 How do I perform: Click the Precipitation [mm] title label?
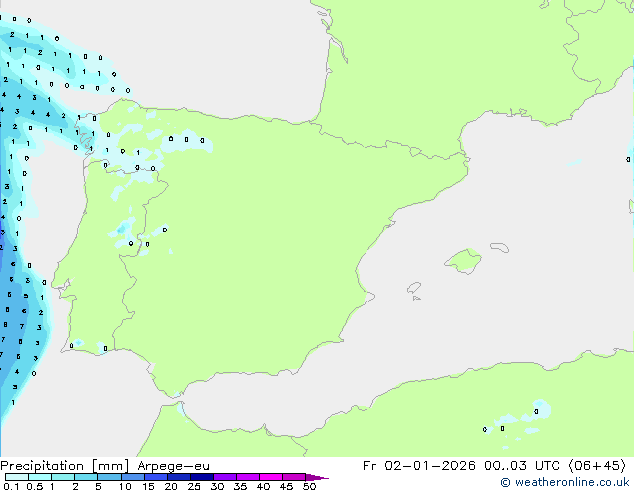coord(60,465)
